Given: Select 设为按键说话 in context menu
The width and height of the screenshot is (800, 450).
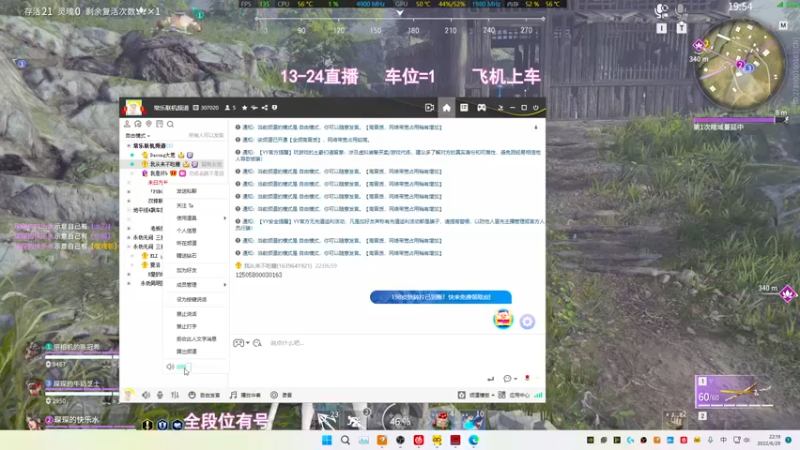Looking at the screenshot, I should pos(192,299).
